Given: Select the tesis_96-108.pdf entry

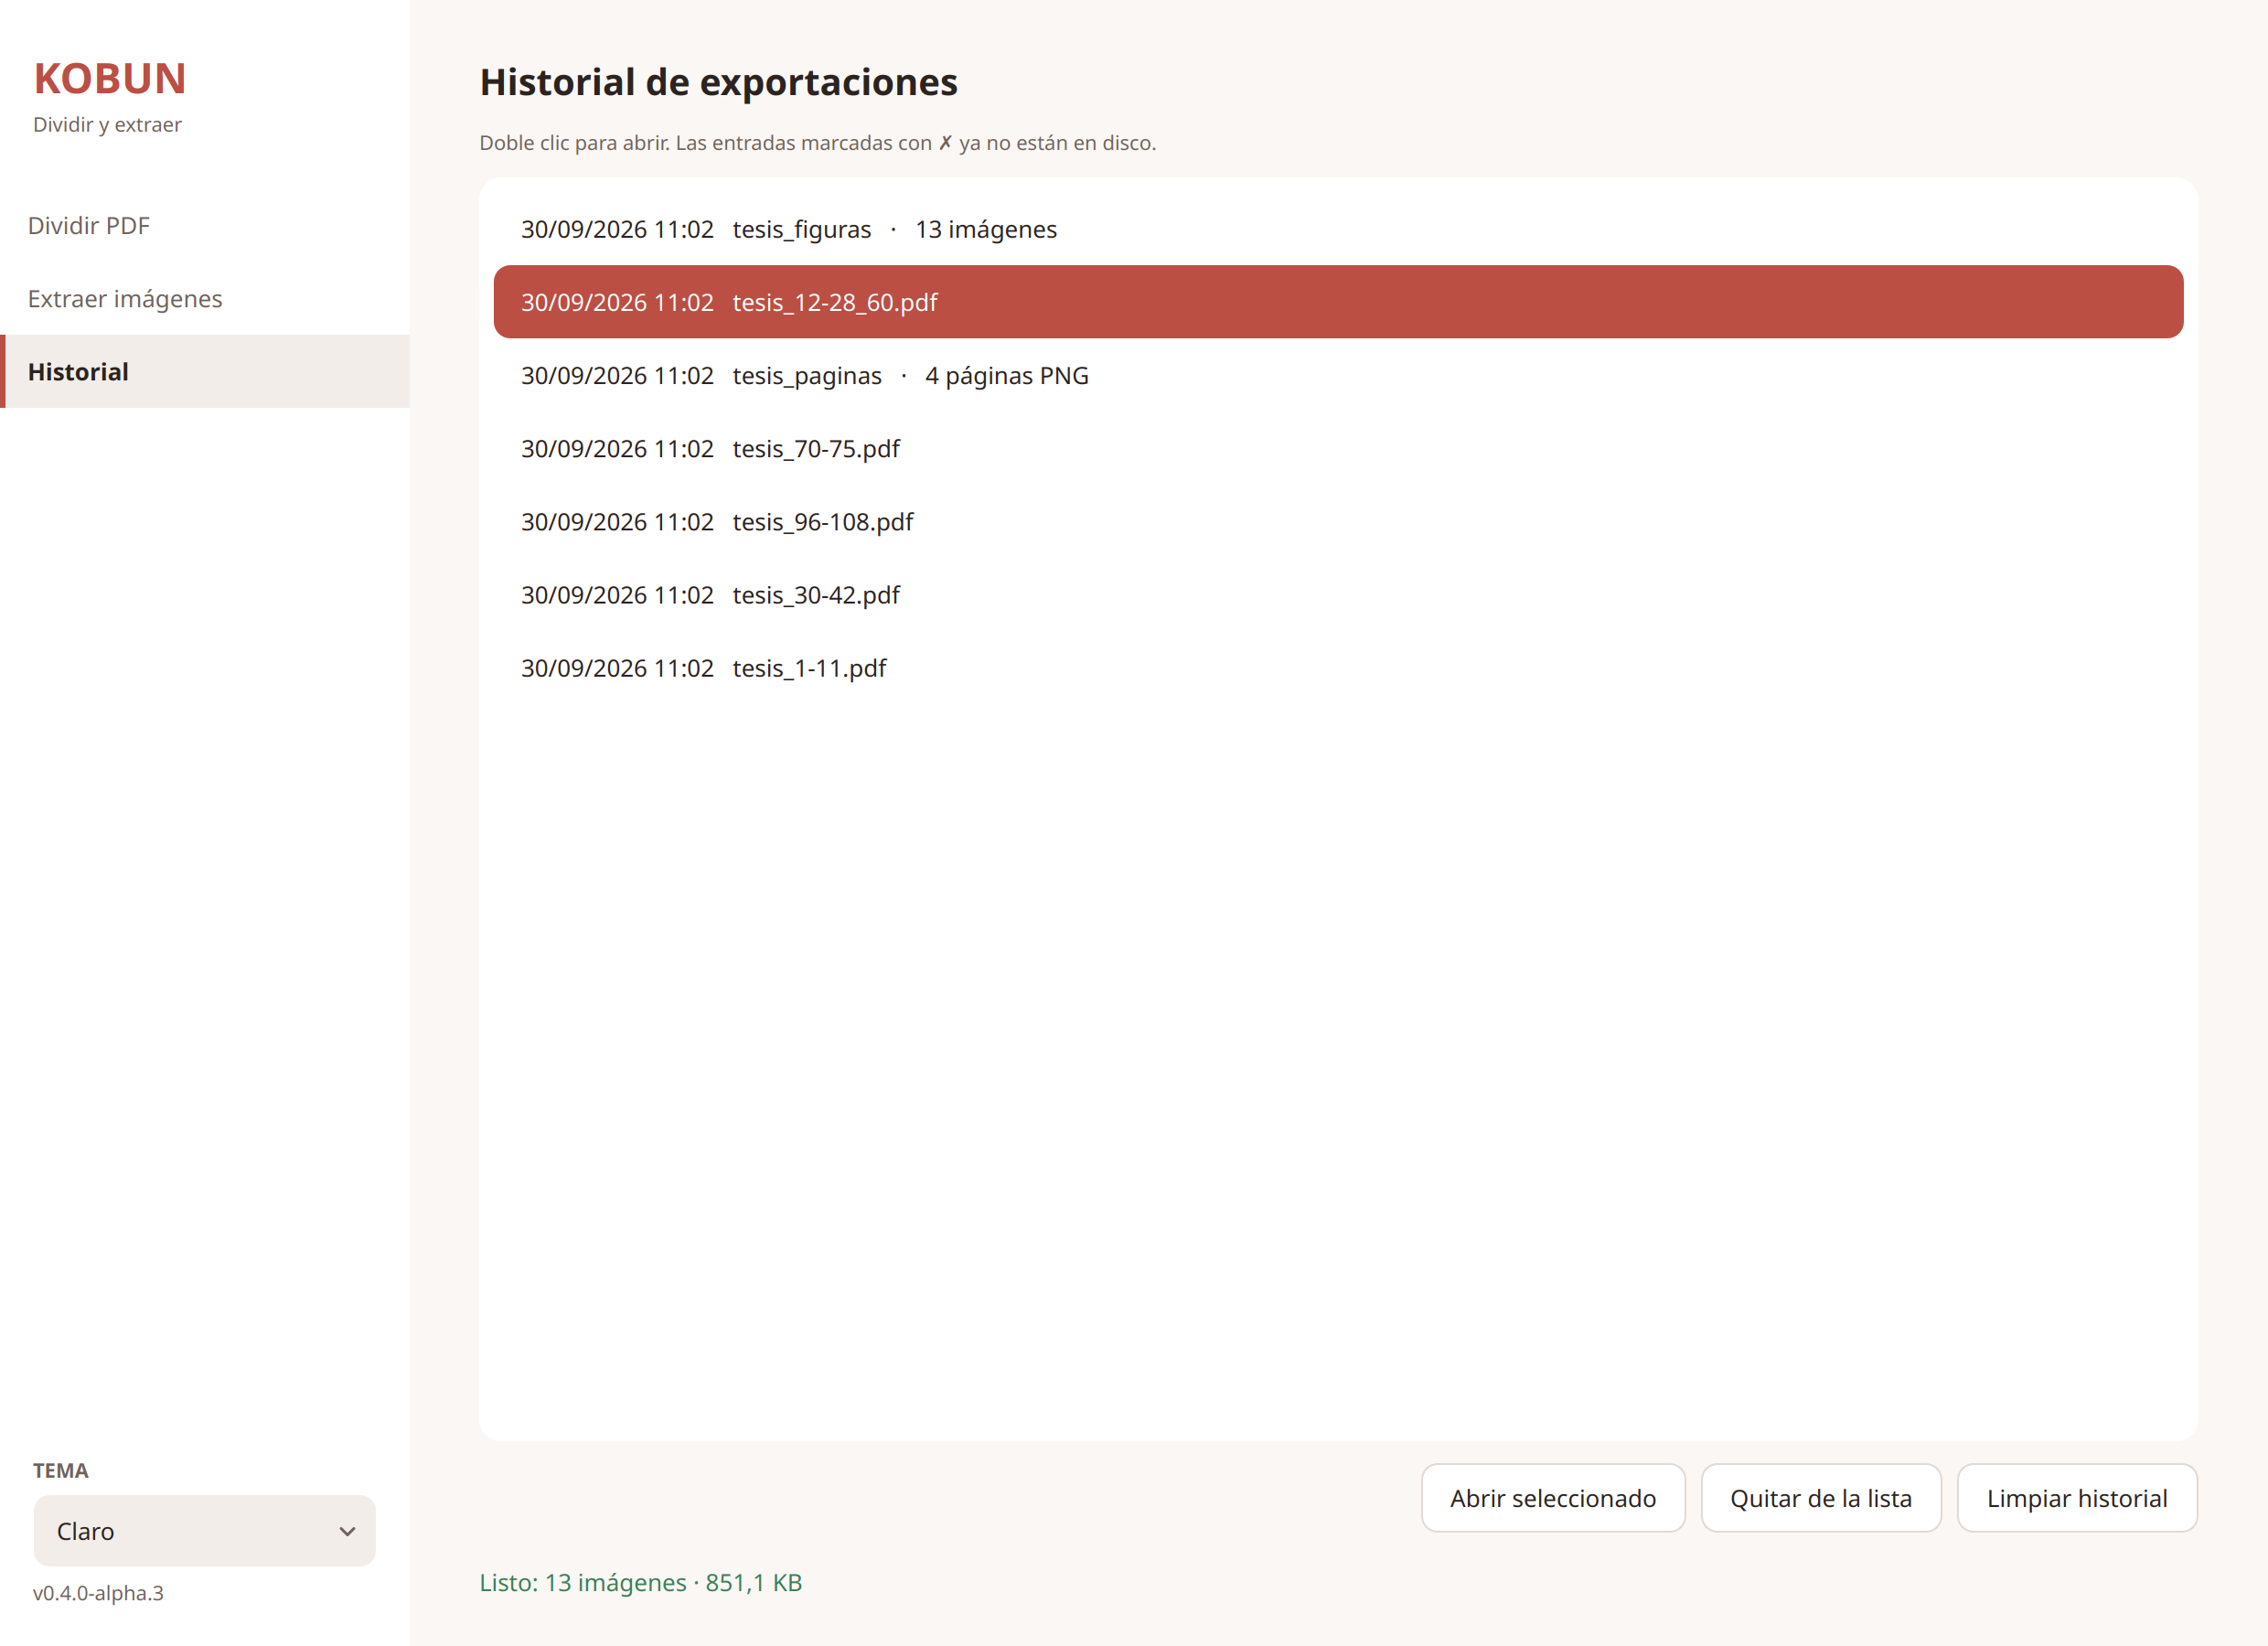Looking at the screenshot, I should (1338, 521).
